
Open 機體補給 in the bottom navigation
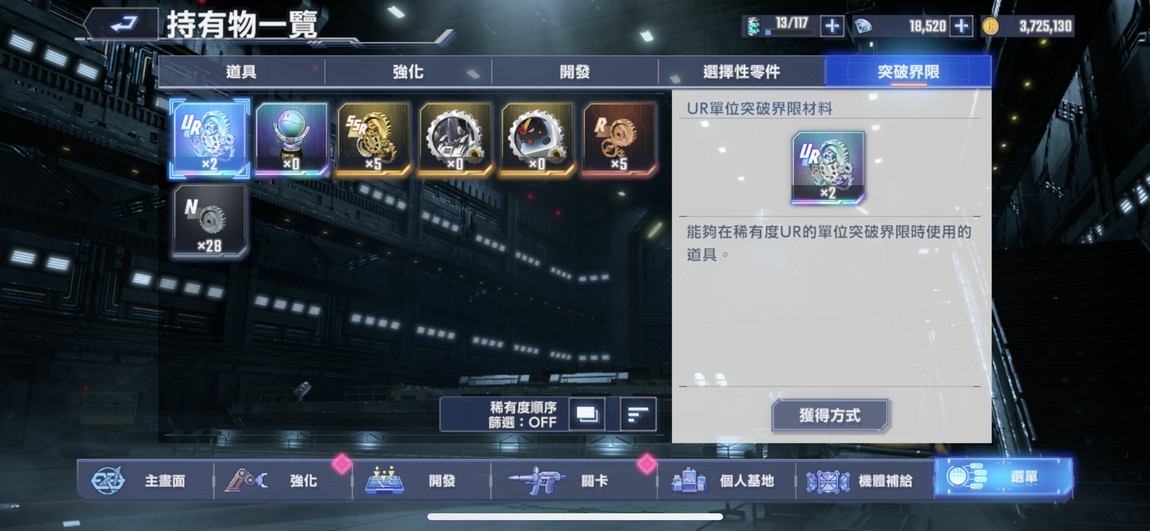click(864, 480)
